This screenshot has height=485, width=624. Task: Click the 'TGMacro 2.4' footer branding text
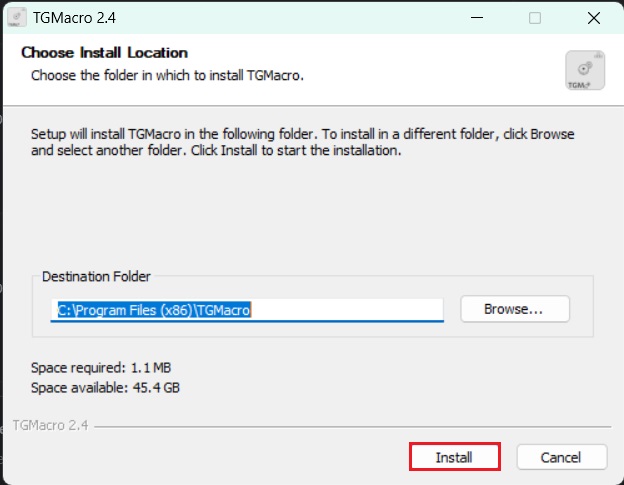point(50,425)
